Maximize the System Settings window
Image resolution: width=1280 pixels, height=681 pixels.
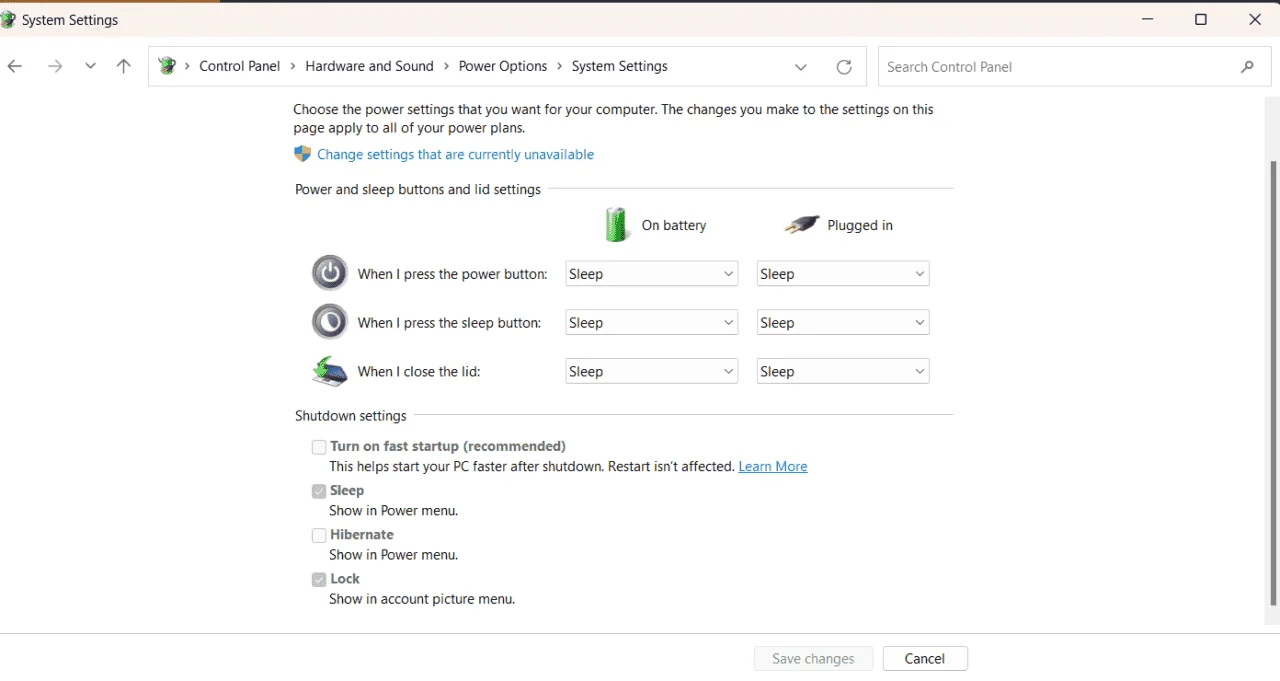1201,20
